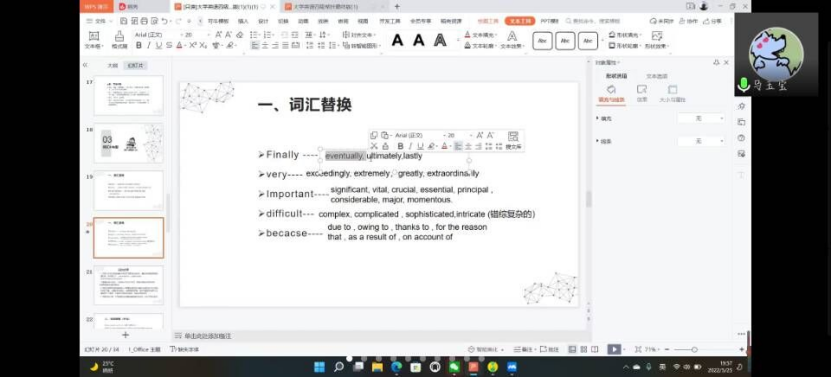Open the line type dropdown in properties panel
The width and height of the screenshot is (831, 378).
coord(701,142)
